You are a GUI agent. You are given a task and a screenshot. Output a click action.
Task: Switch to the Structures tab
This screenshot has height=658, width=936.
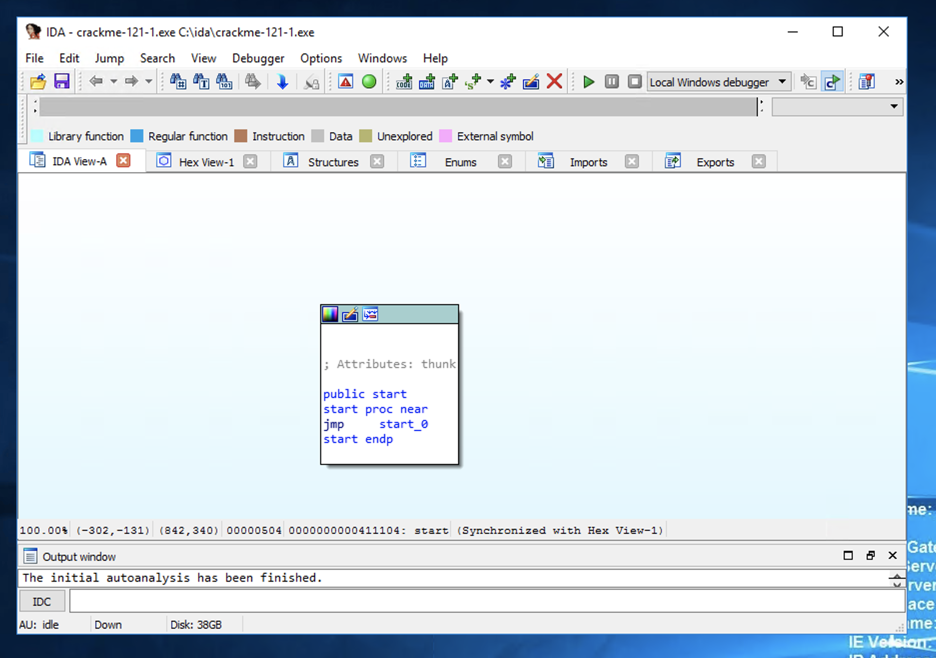(x=332, y=162)
